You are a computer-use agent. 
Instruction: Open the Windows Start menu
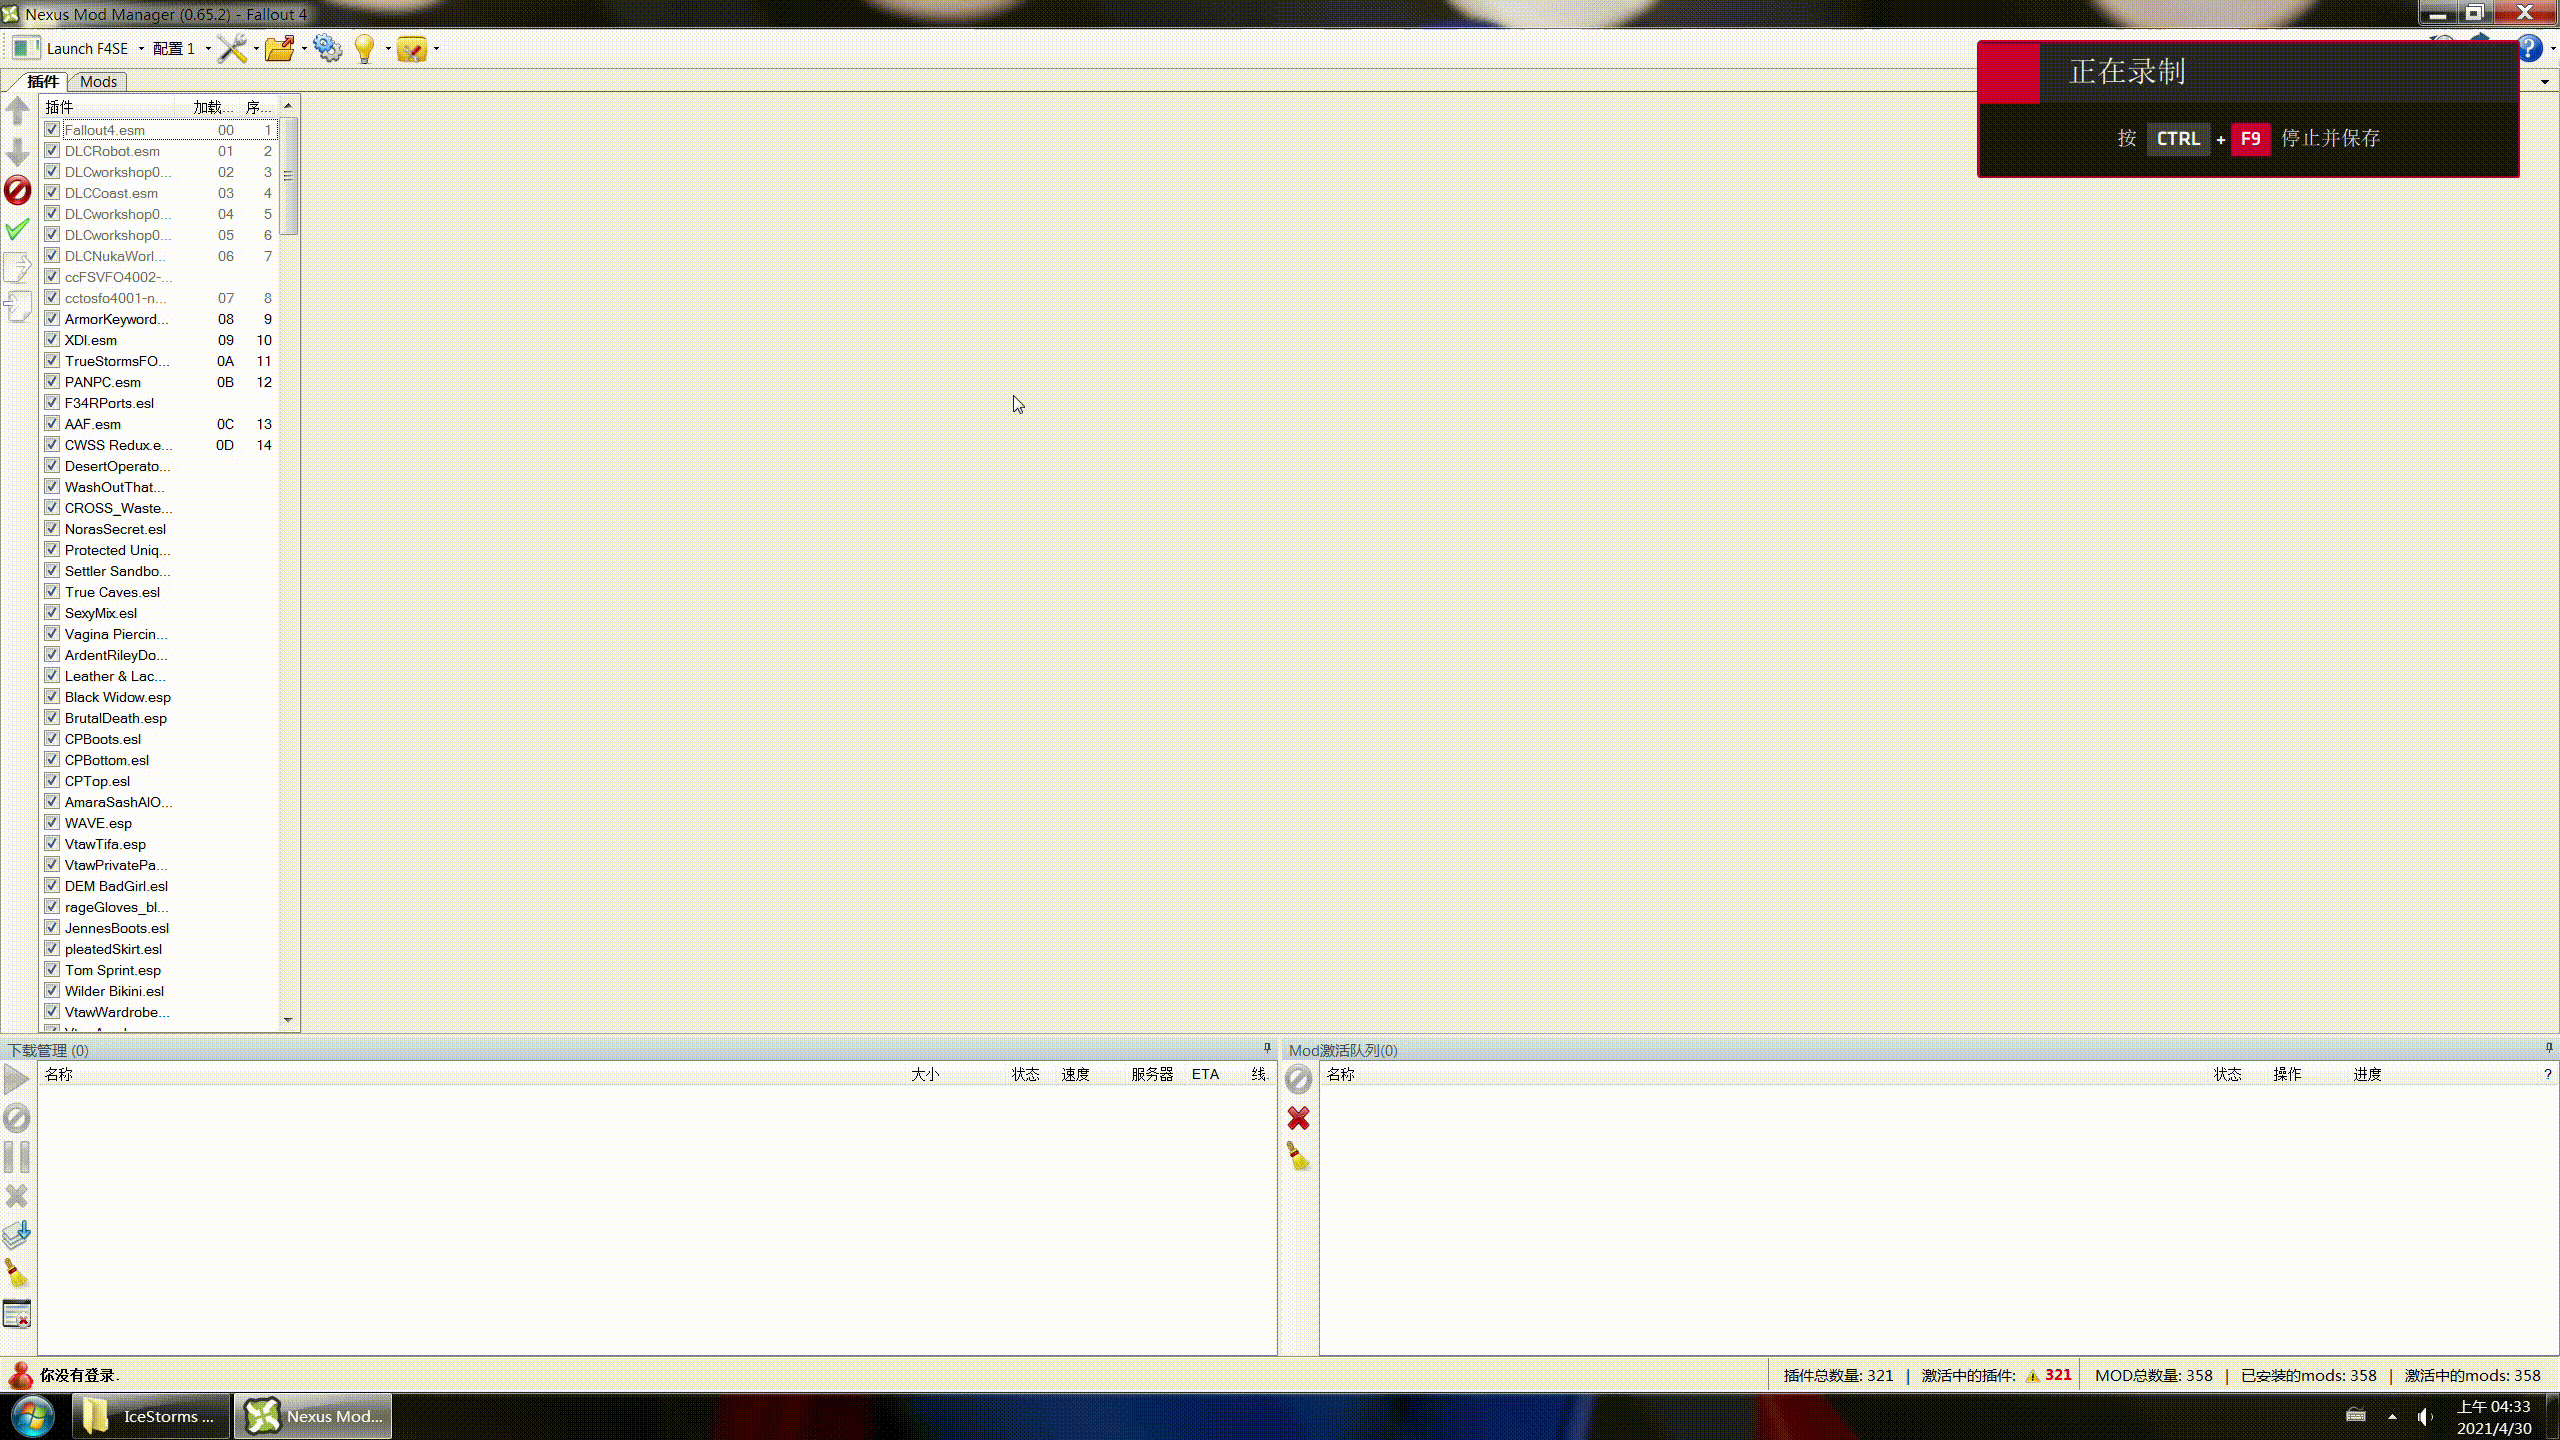click(x=32, y=1416)
